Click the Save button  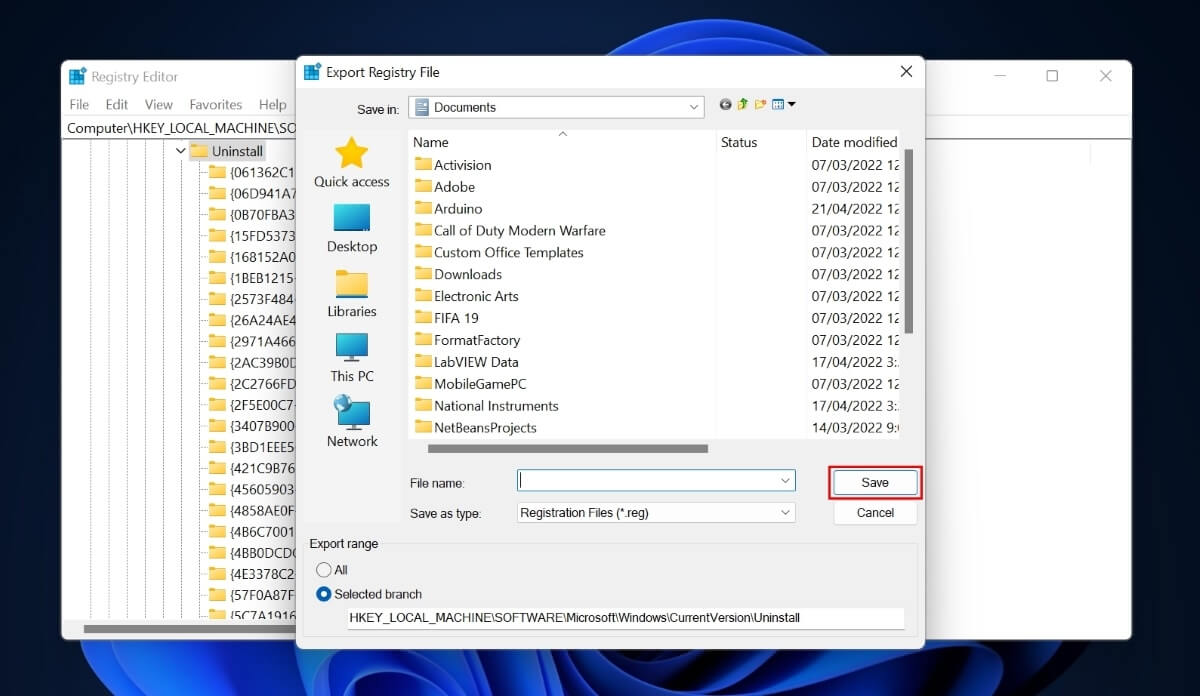[x=874, y=482]
